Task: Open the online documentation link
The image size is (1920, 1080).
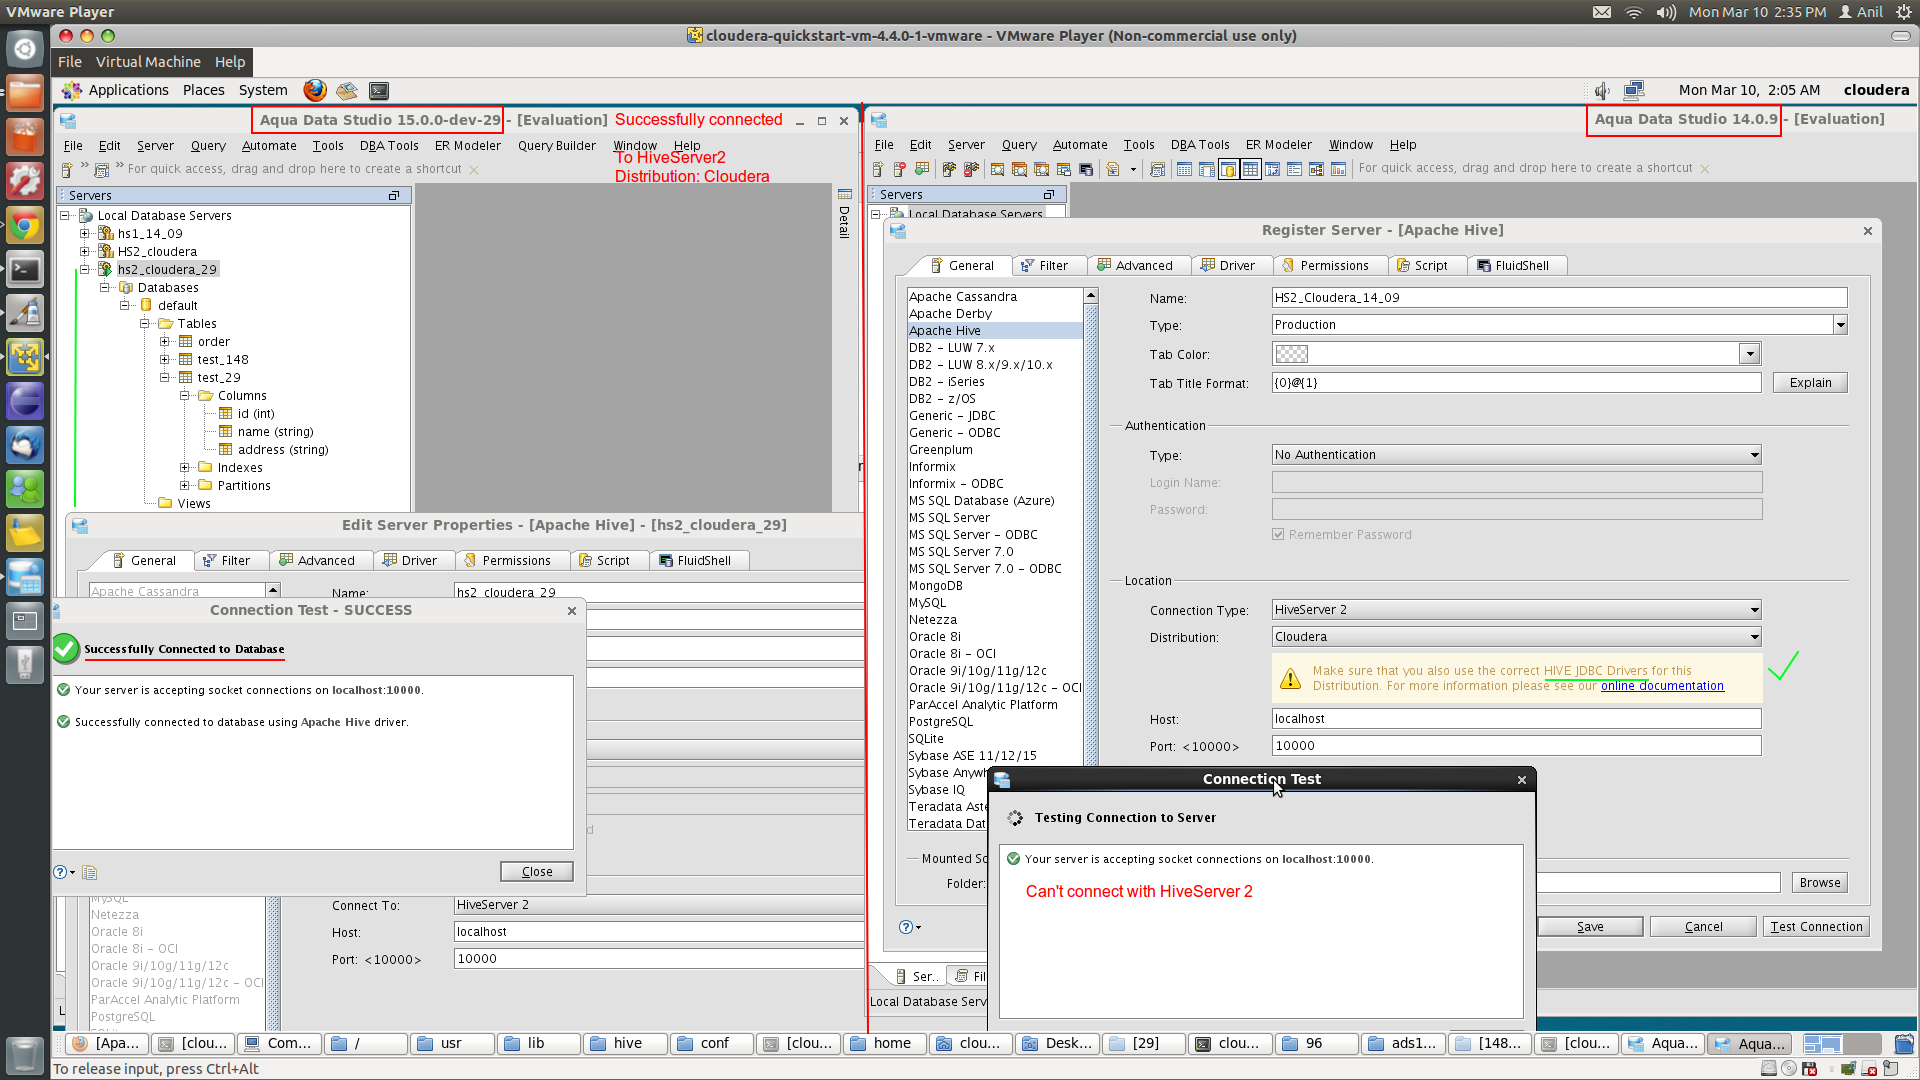Action: click(1662, 686)
